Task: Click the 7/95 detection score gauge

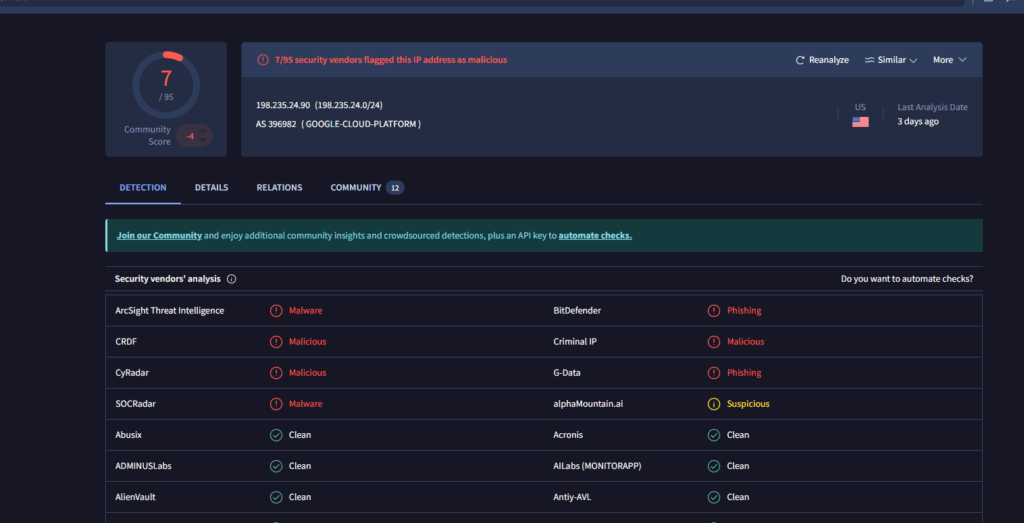Action: click(166, 84)
